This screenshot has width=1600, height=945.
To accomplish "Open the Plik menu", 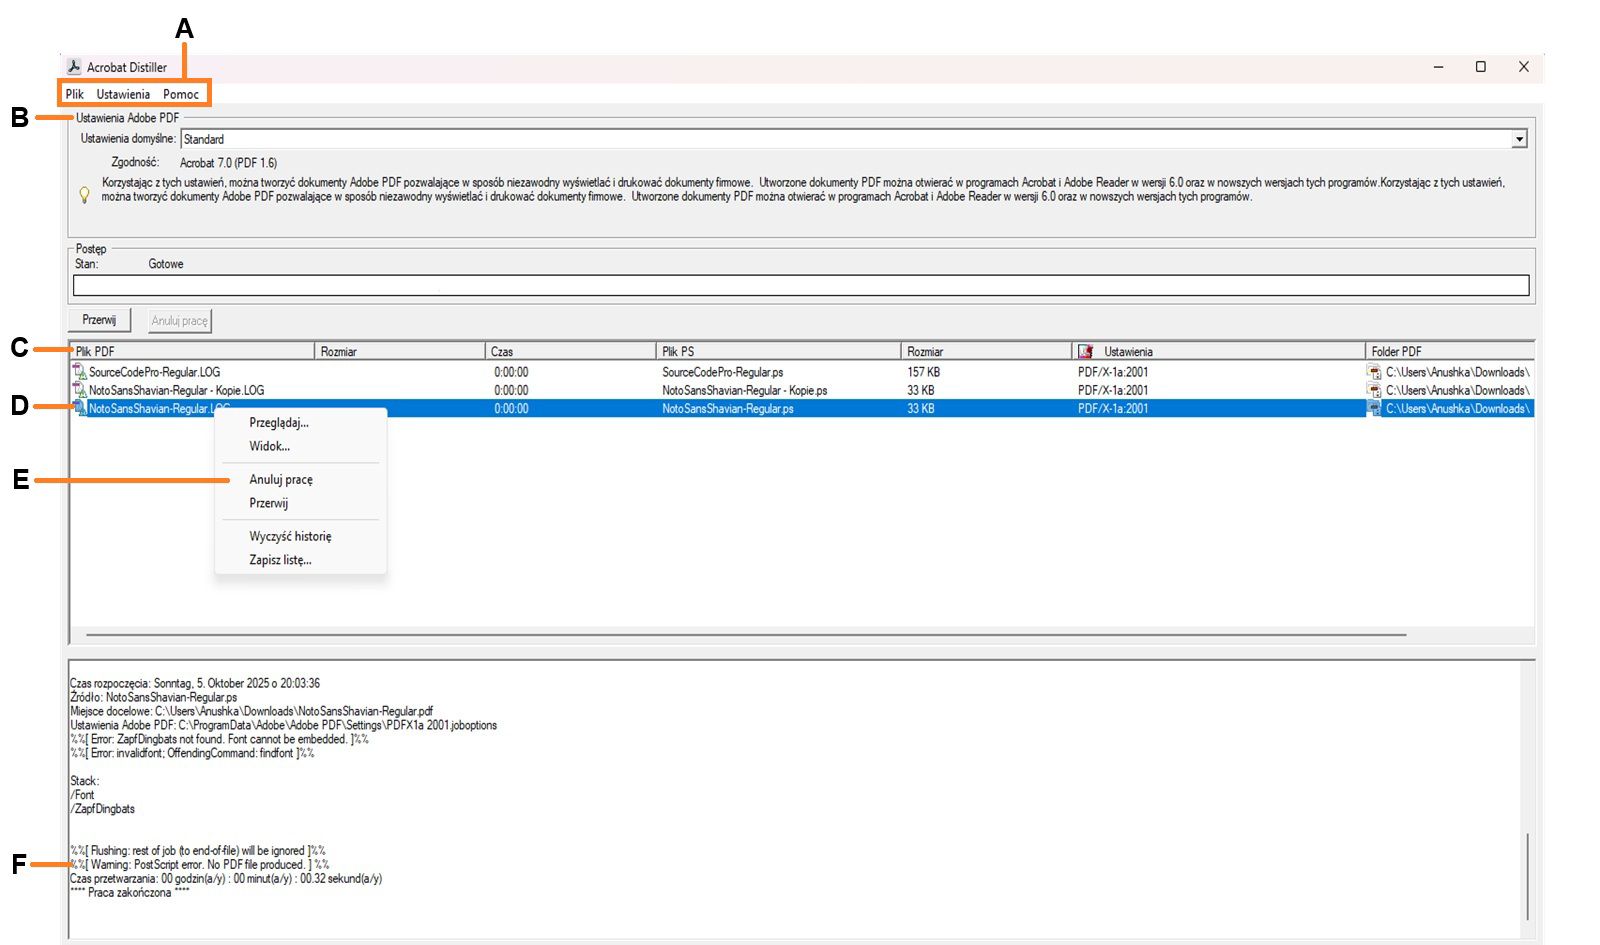I will coord(75,94).
